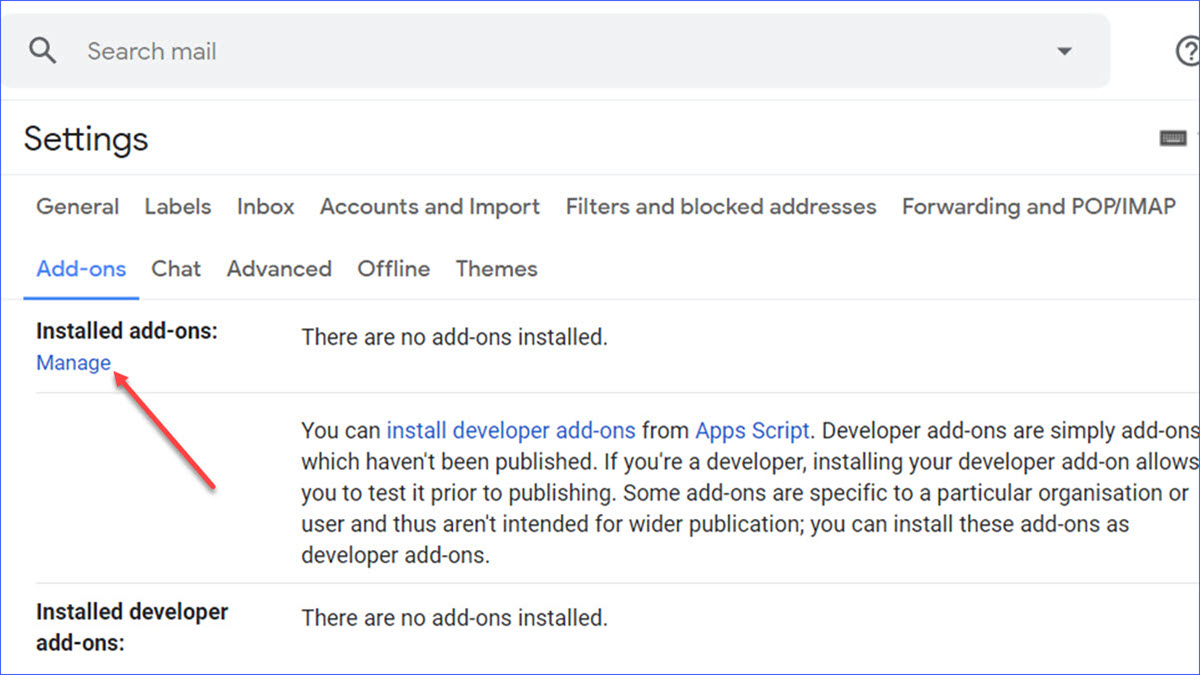This screenshot has width=1200, height=675.
Task: Switch to the Advanced tab
Action: click(279, 269)
